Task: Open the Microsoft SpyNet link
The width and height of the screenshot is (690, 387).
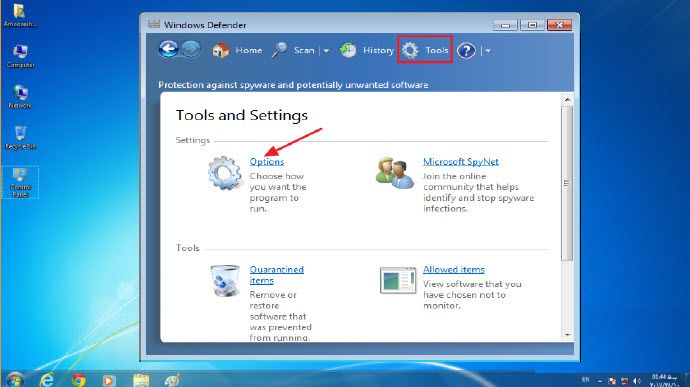Action: [461, 162]
